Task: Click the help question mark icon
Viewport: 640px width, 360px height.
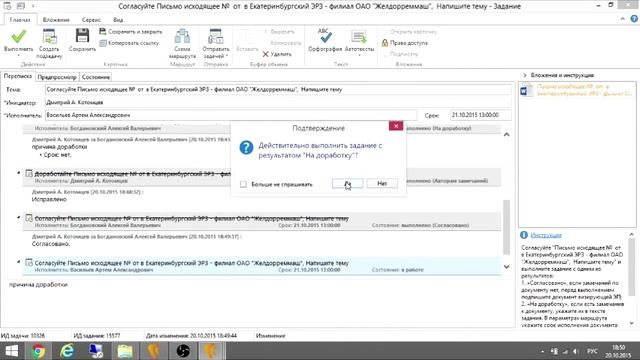Action: pos(634,19)
